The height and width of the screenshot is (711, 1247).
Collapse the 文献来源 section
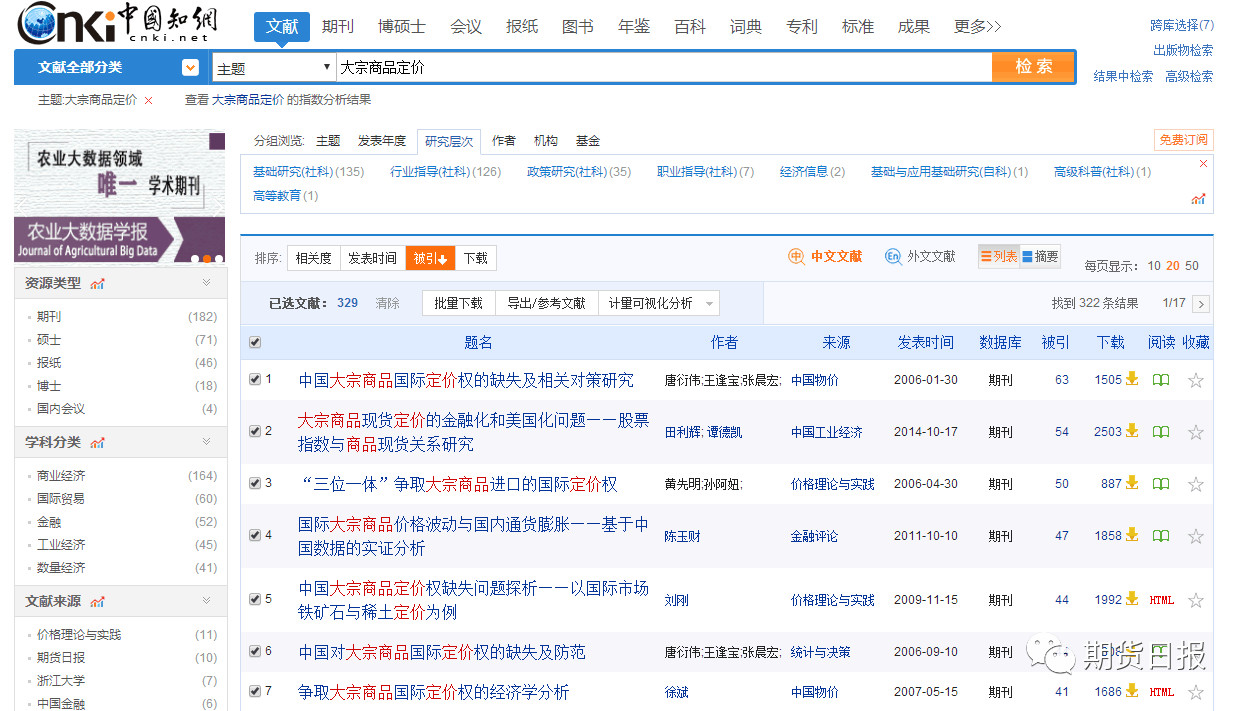(x=207, y=600)
